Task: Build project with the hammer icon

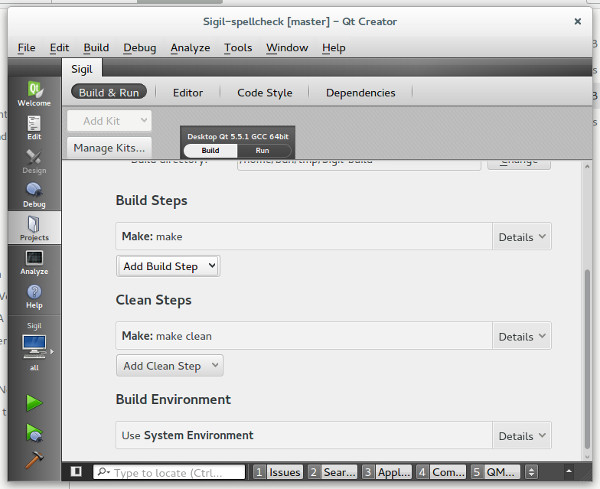Action: 34,460
